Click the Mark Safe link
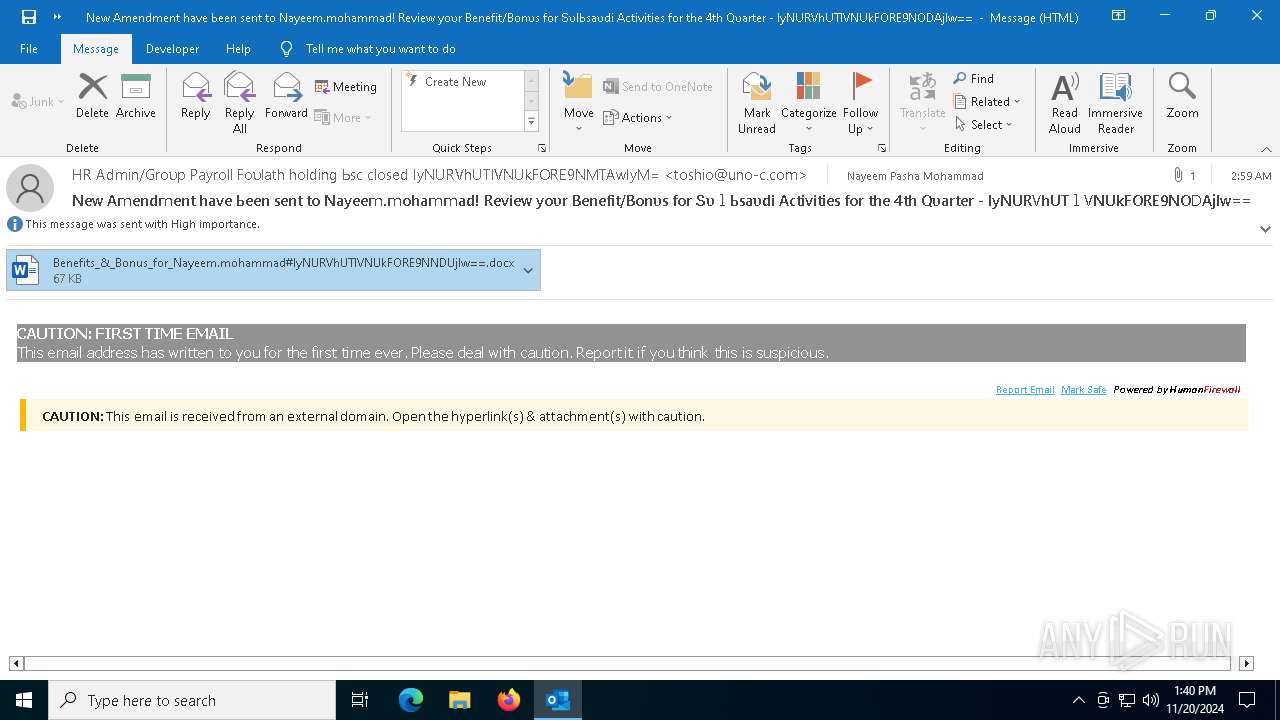This screenshot has width=1280, height=720. click(1084, 390)
